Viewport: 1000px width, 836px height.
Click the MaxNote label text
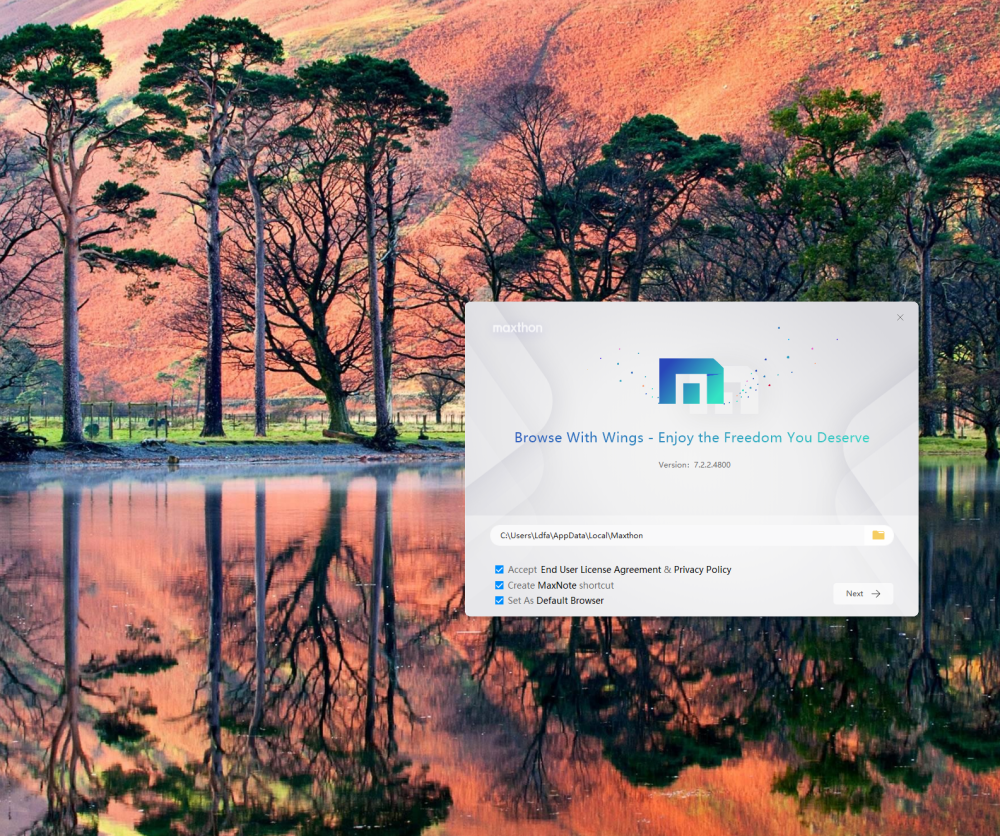[558, 585]
